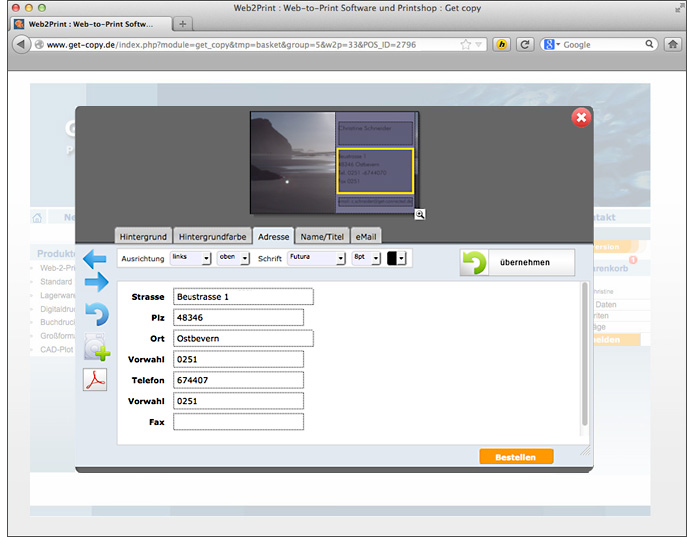Screen dimensions: 690x537
Task: Open a new tab with plus button
Action: click(183, 24)
